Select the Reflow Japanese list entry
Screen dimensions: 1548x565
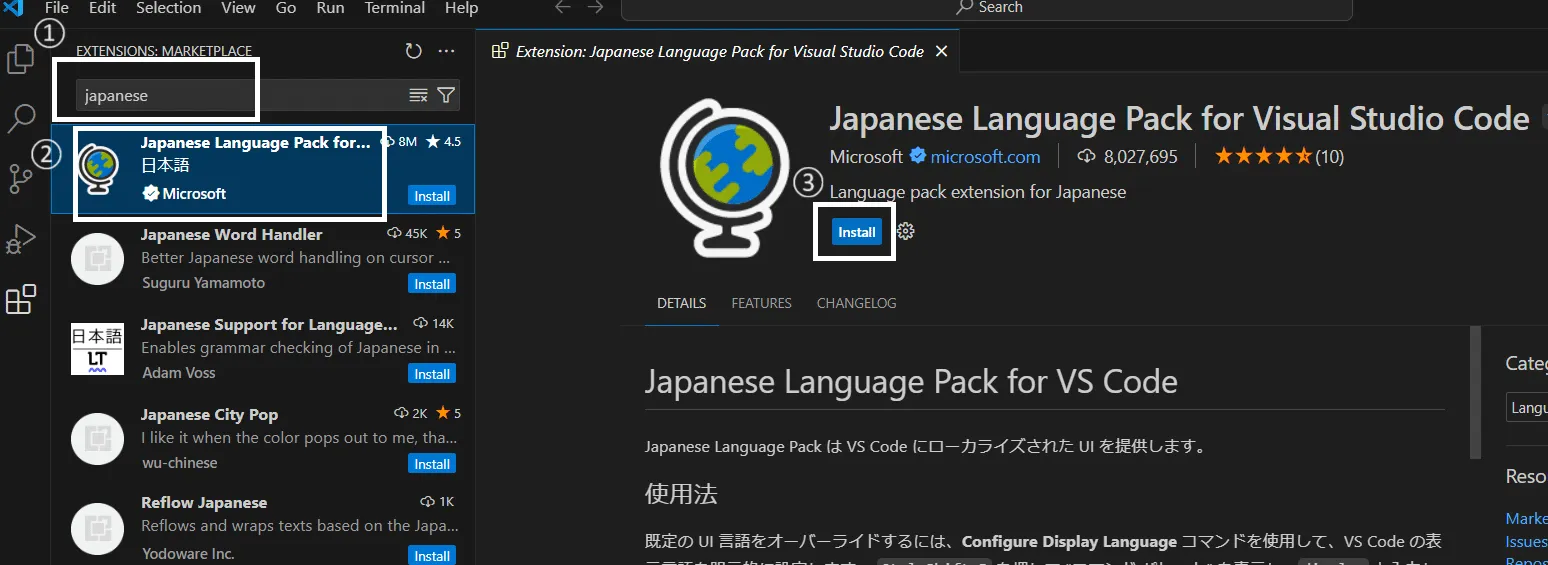(x=263, y=526)
